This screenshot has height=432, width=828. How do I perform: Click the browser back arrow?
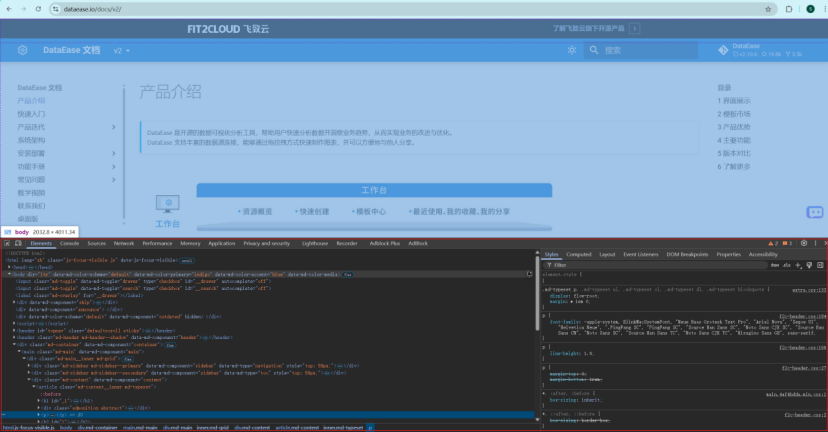pyautogui.click(x=9, y=9)
